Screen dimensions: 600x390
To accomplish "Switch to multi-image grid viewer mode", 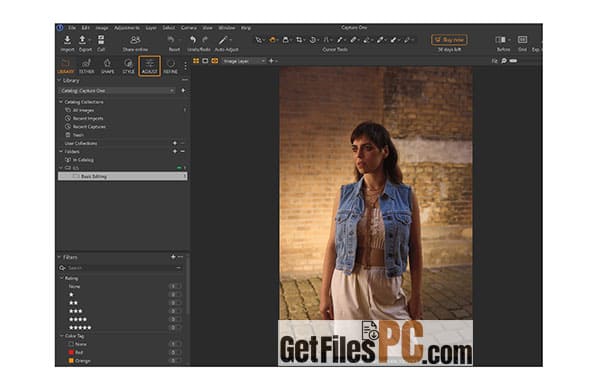I will pyautogui.click(x=196, y=61).
